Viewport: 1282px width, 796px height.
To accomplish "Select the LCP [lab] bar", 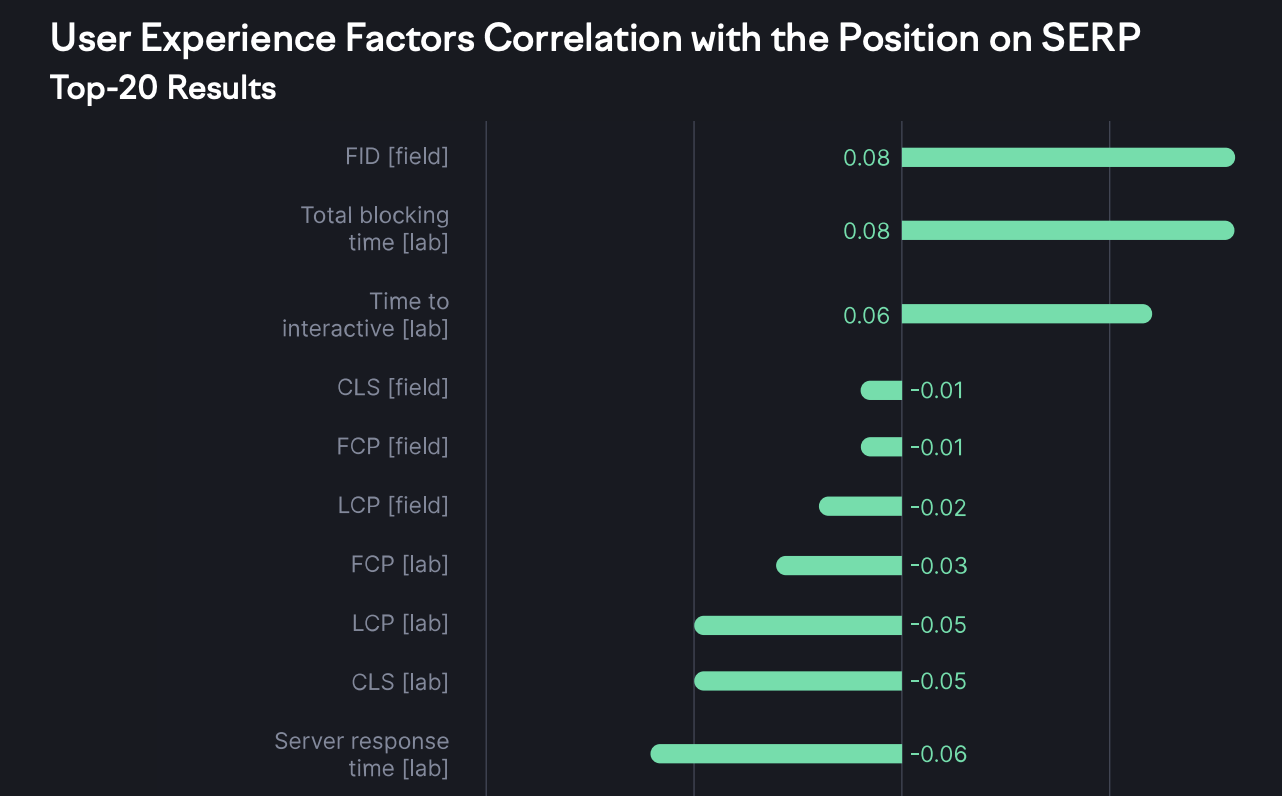I will click(798, 625).
